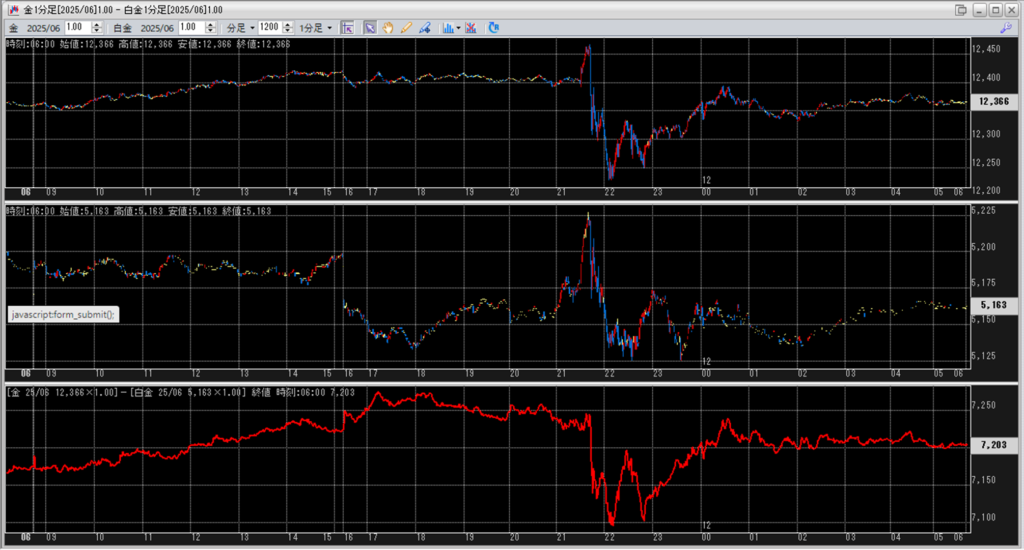This screenshot has width=1024, height=550.
Task: Click the bar chart indicator icon
Action: (x=446, y=27)
